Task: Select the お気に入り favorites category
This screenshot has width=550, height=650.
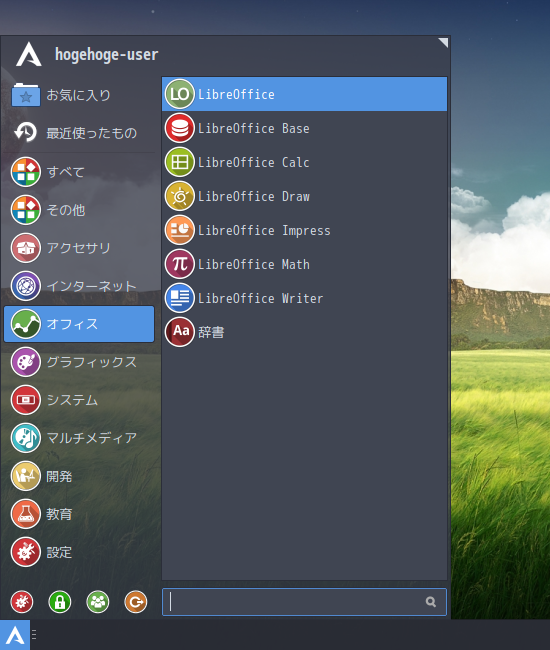Action: coord(79,95)
